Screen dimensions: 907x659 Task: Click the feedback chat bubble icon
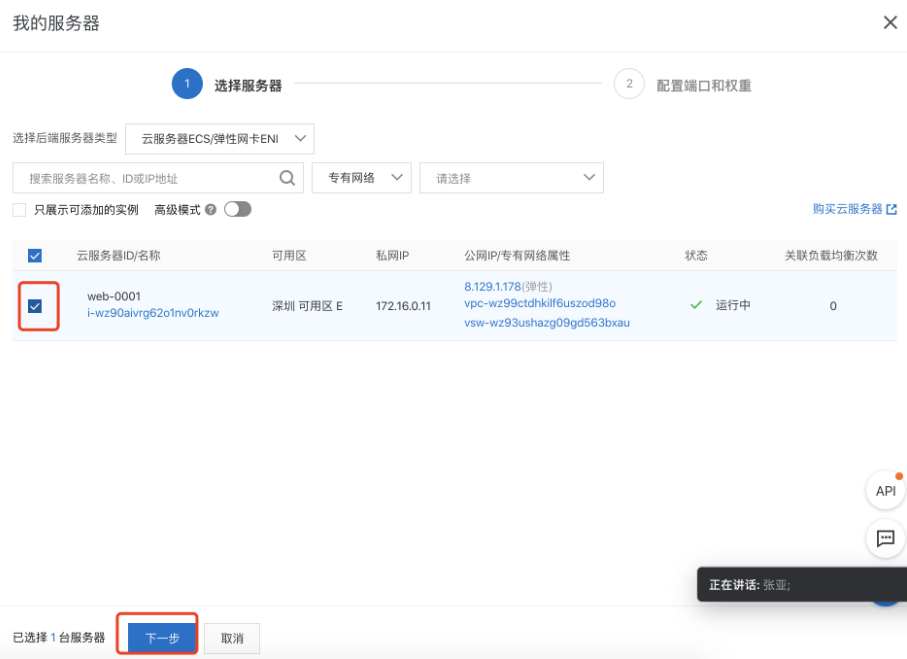(884, 539)
